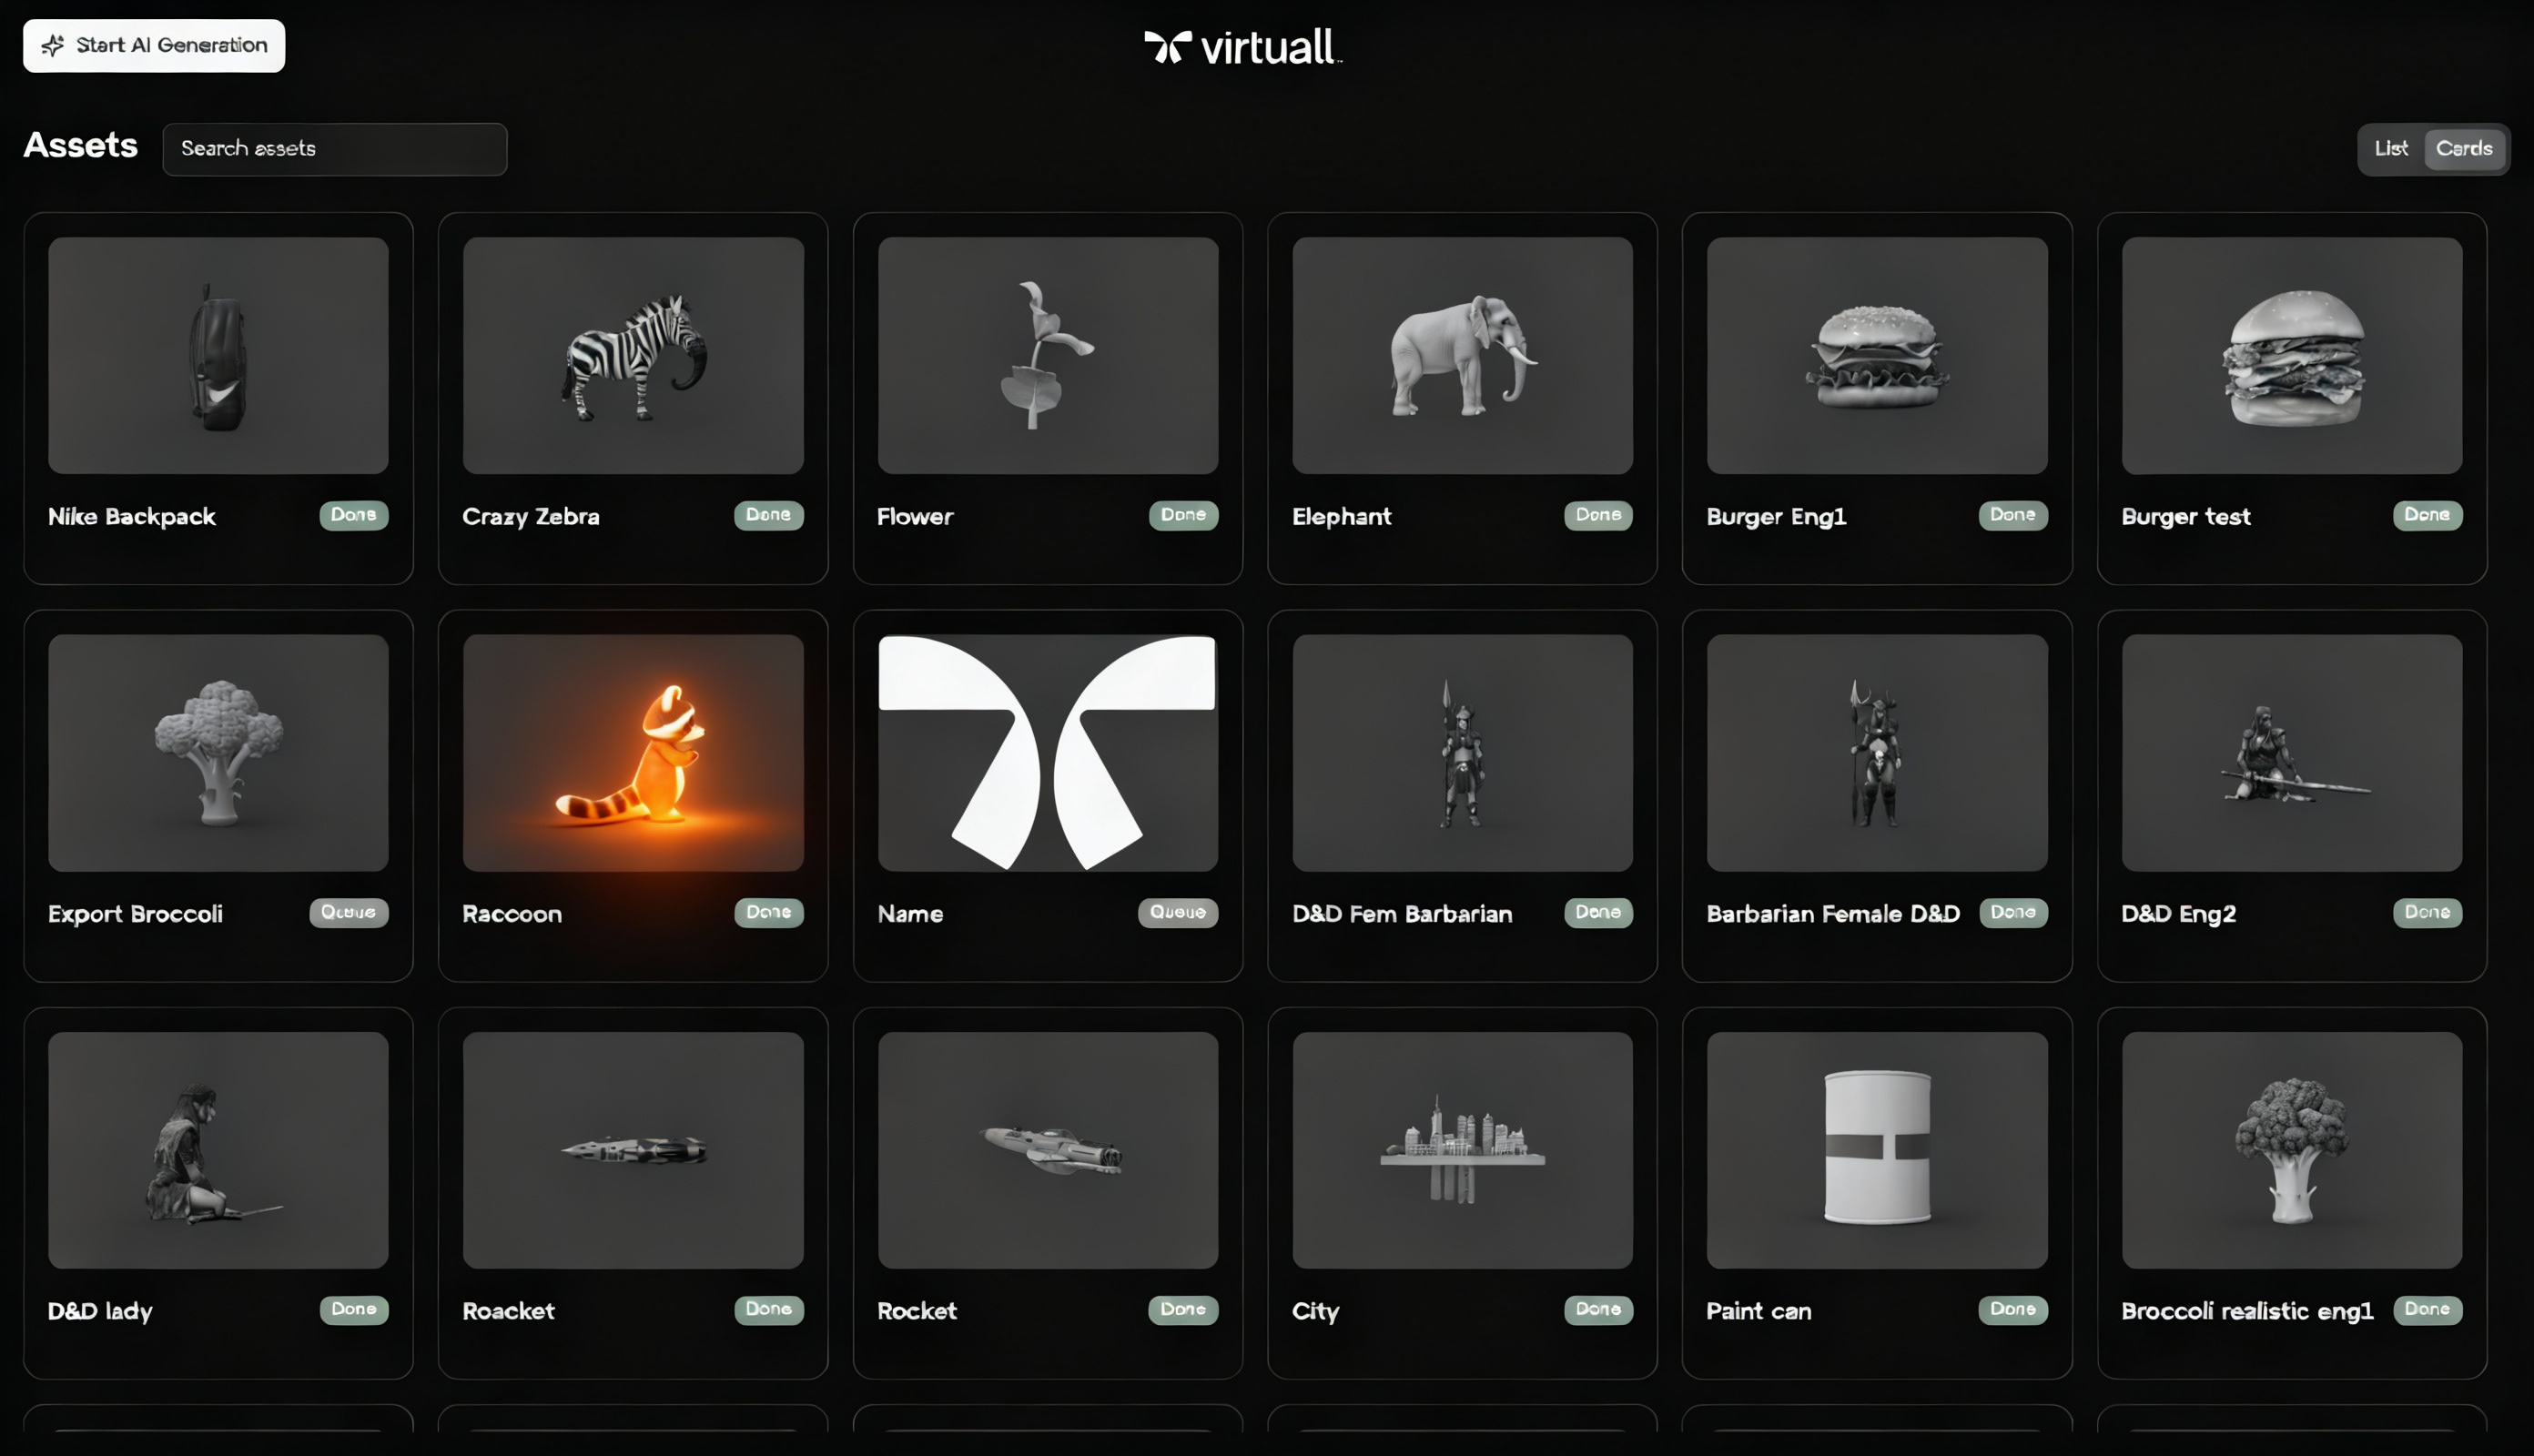This screenshot has width=2534, height=1456.
Task: Click the virtuall logo at top
Action: coord(1242,47)
